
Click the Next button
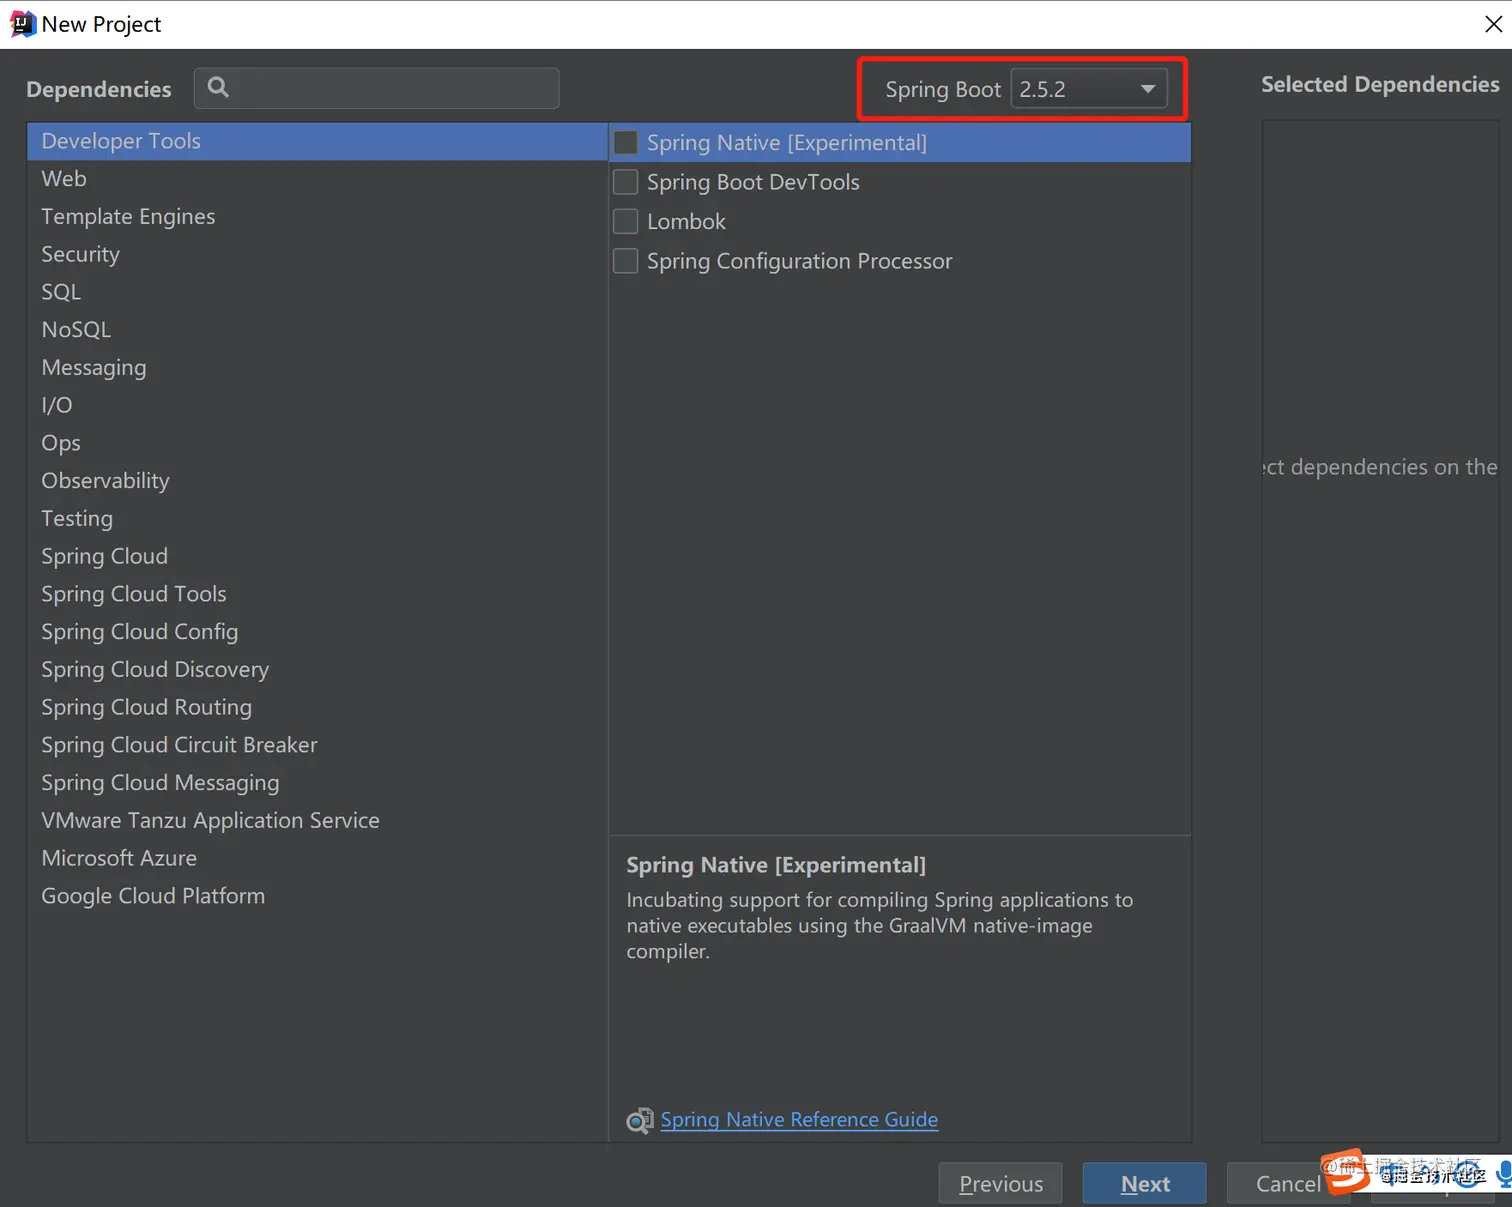pyautogui.click(x=1145, y=1184)
